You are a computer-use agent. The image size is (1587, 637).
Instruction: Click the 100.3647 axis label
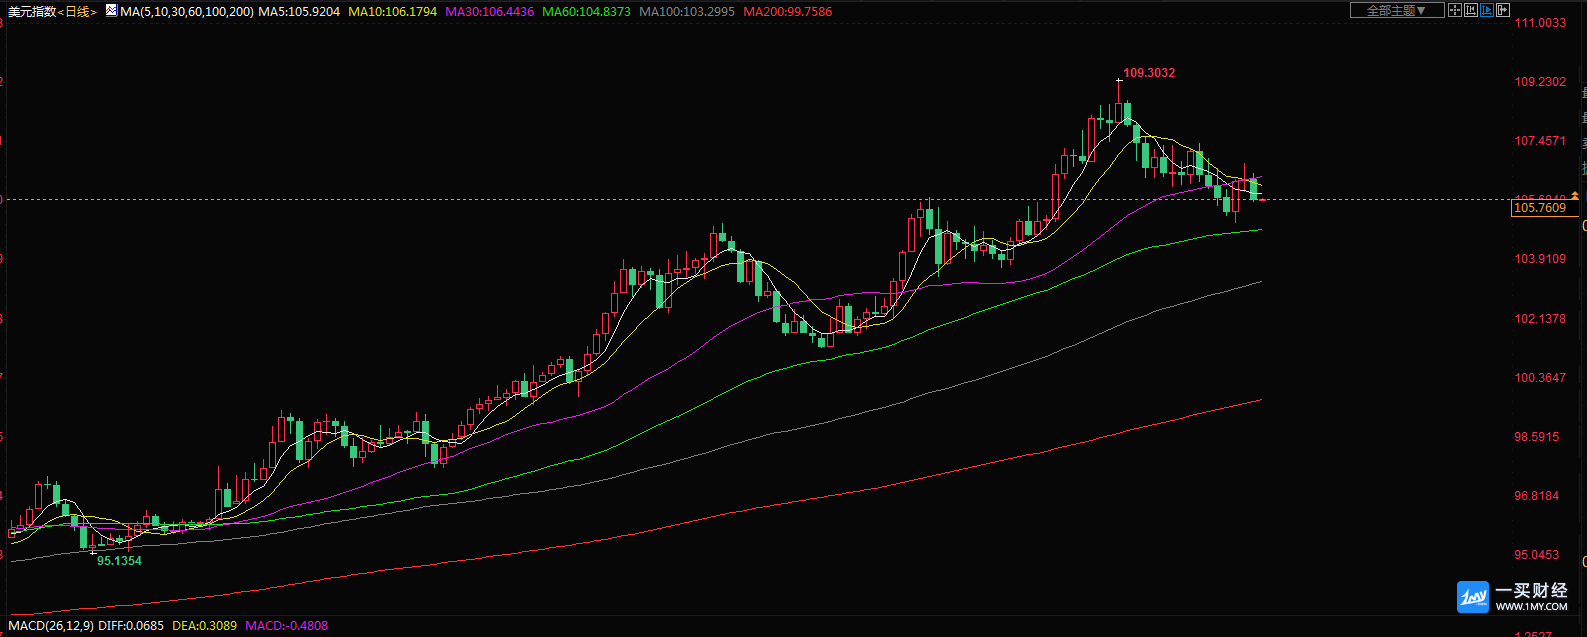[x=1540, y=378]
